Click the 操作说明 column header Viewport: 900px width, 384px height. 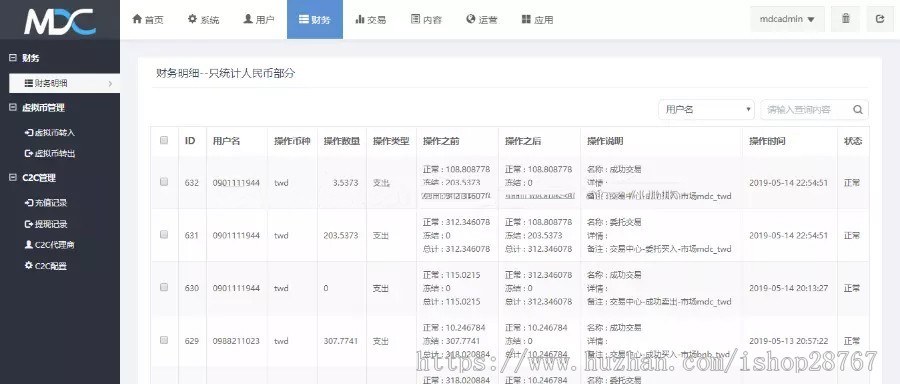605,141
